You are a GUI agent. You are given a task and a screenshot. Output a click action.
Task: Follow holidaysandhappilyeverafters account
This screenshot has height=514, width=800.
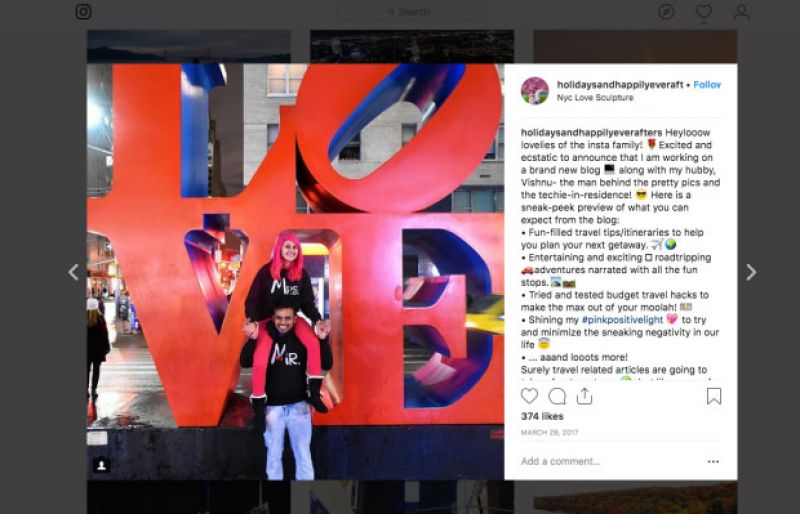(707, 85)
